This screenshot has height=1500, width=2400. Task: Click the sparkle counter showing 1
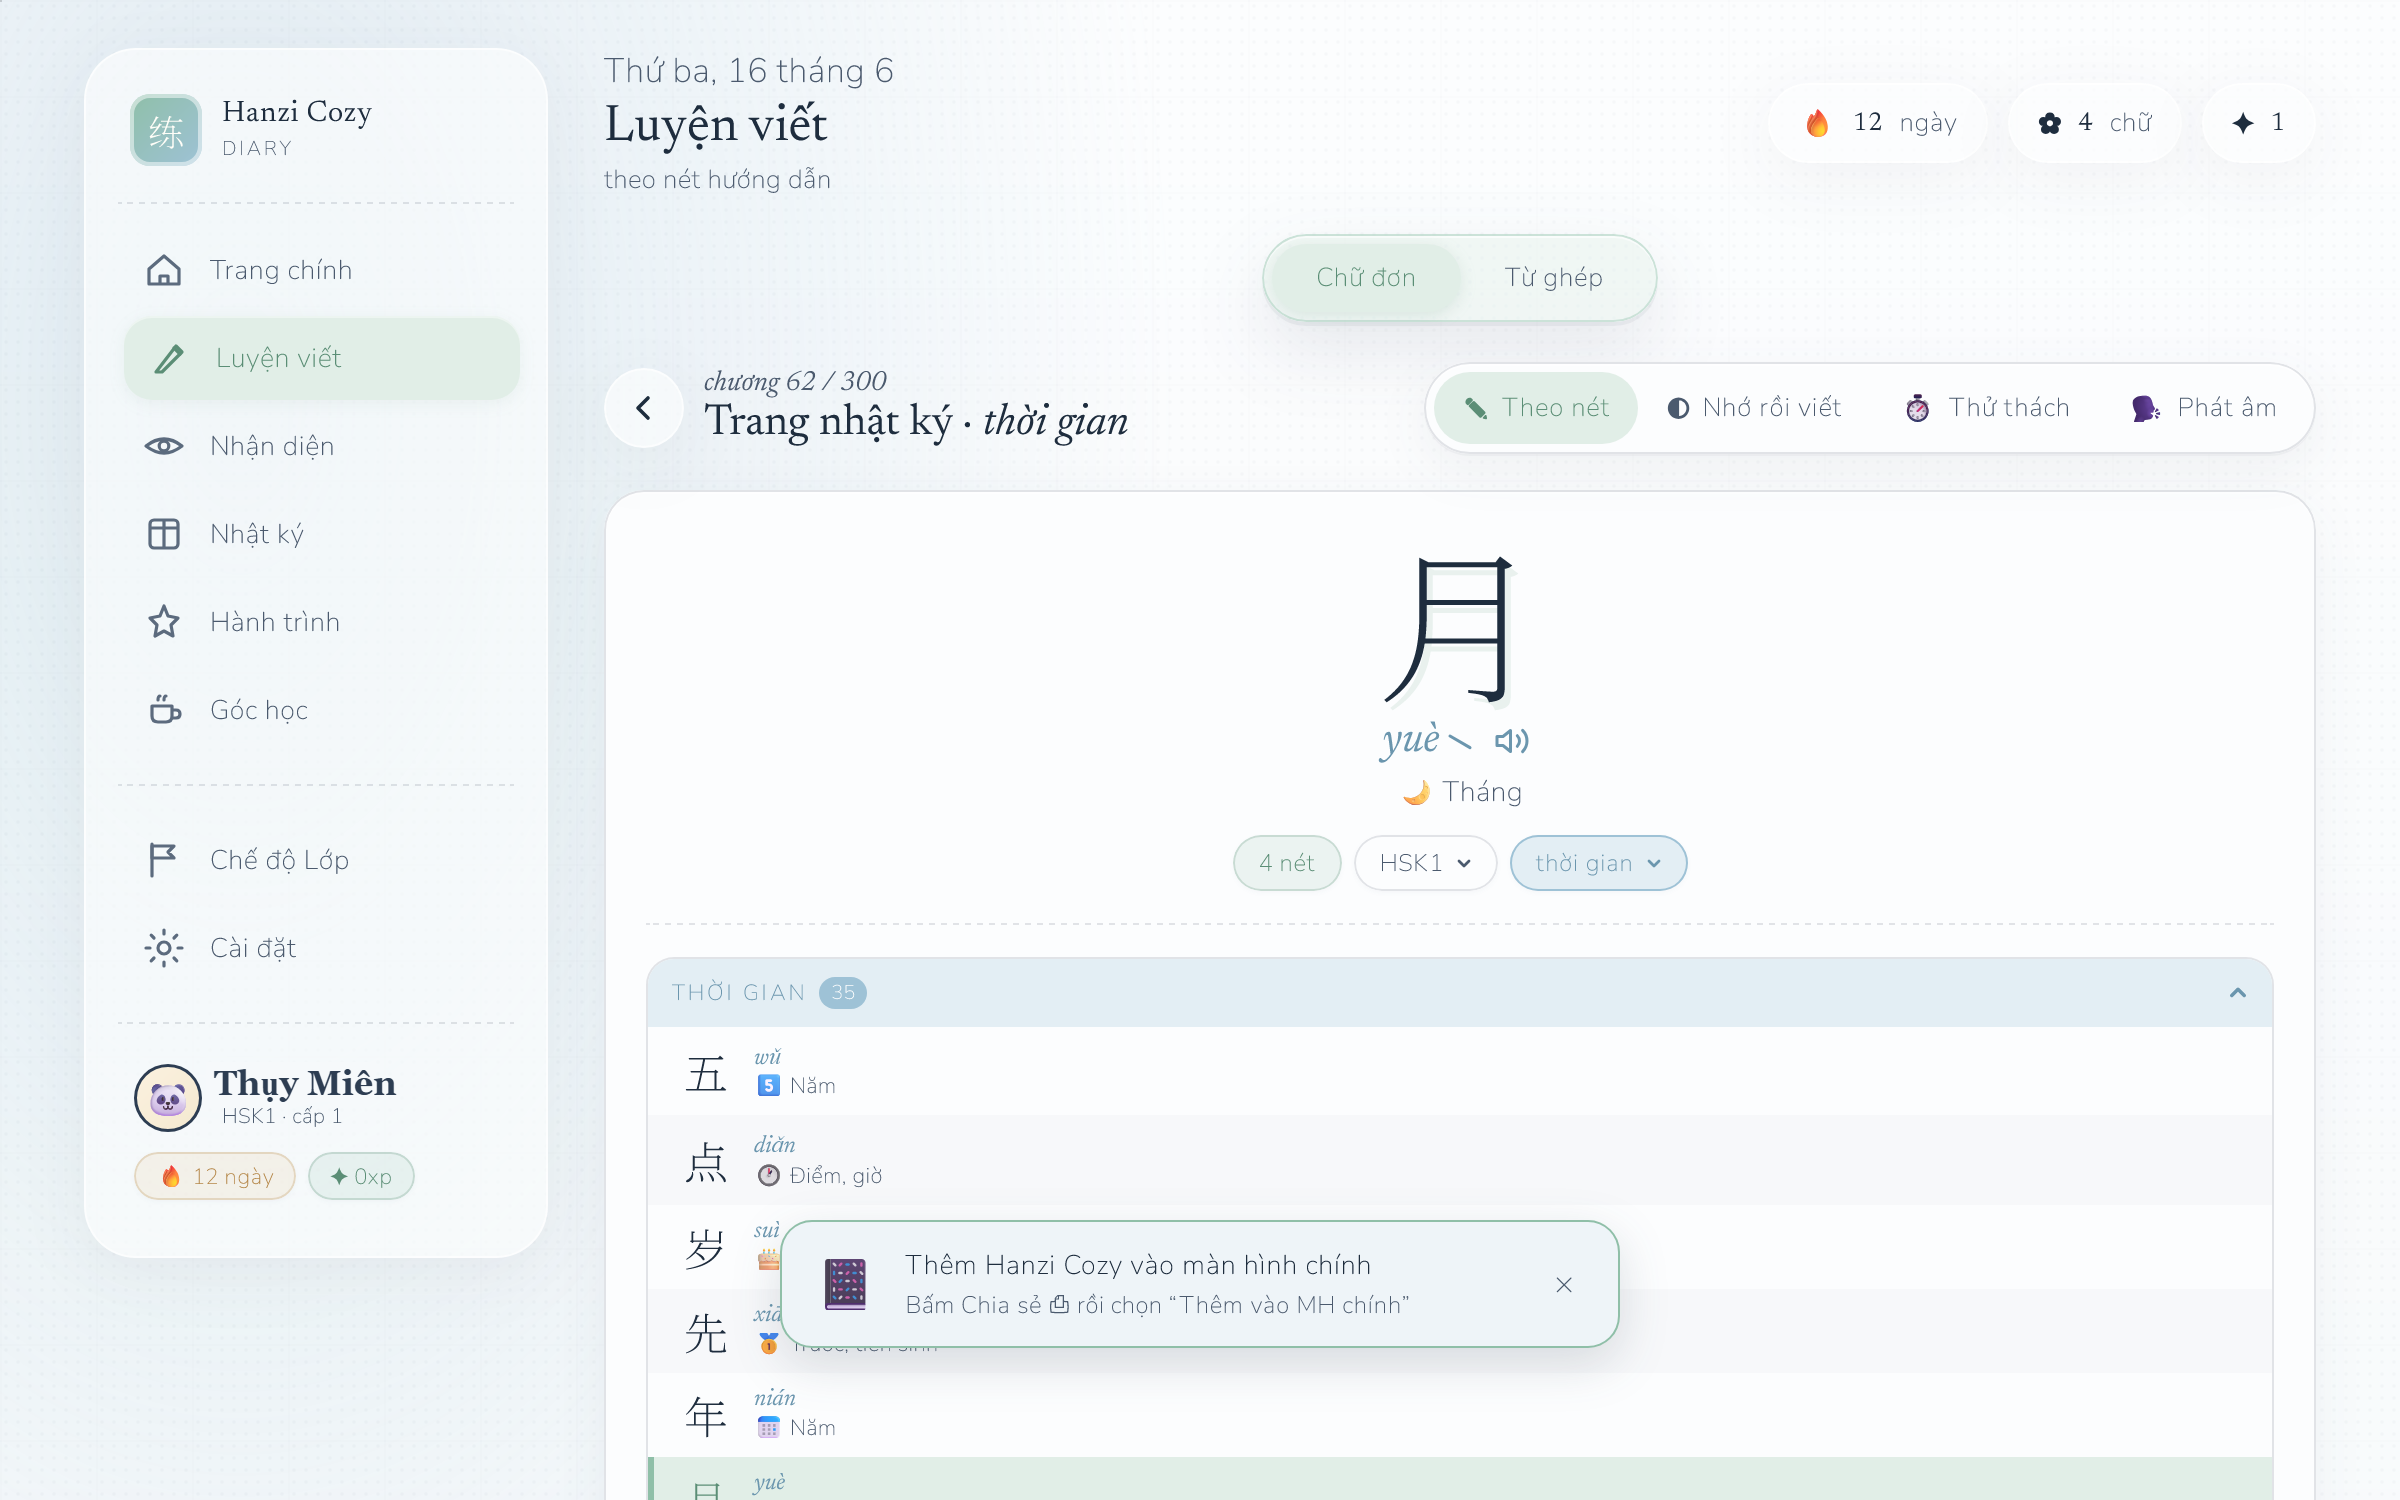click(2258, 123)
